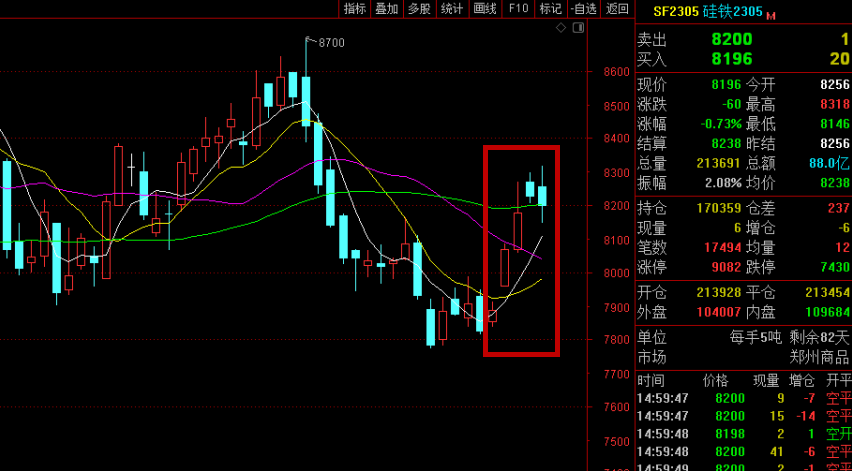The height and width of the screenshot is (471, 852).
Task: Click the last candlestick inside the red box
Action: (x=543, y=194)
